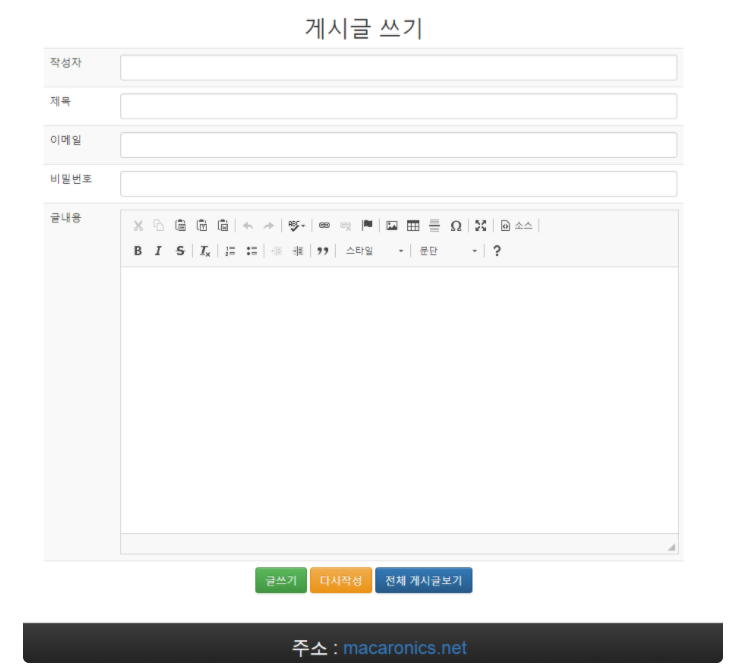This screenshot has height=671, width=730.
Task: Click the Remove Format icon
Action: (205, 251)
